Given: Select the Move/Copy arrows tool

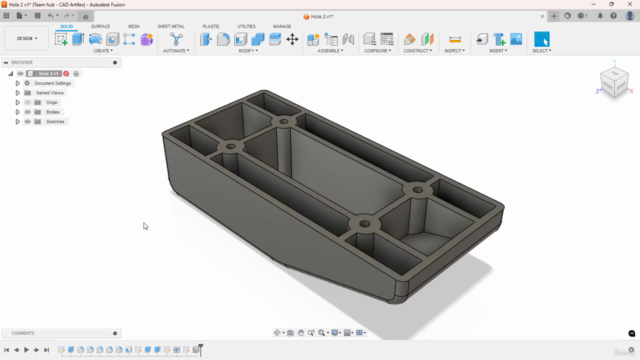Looking at the screenshot, I should [x=292, y=39].
